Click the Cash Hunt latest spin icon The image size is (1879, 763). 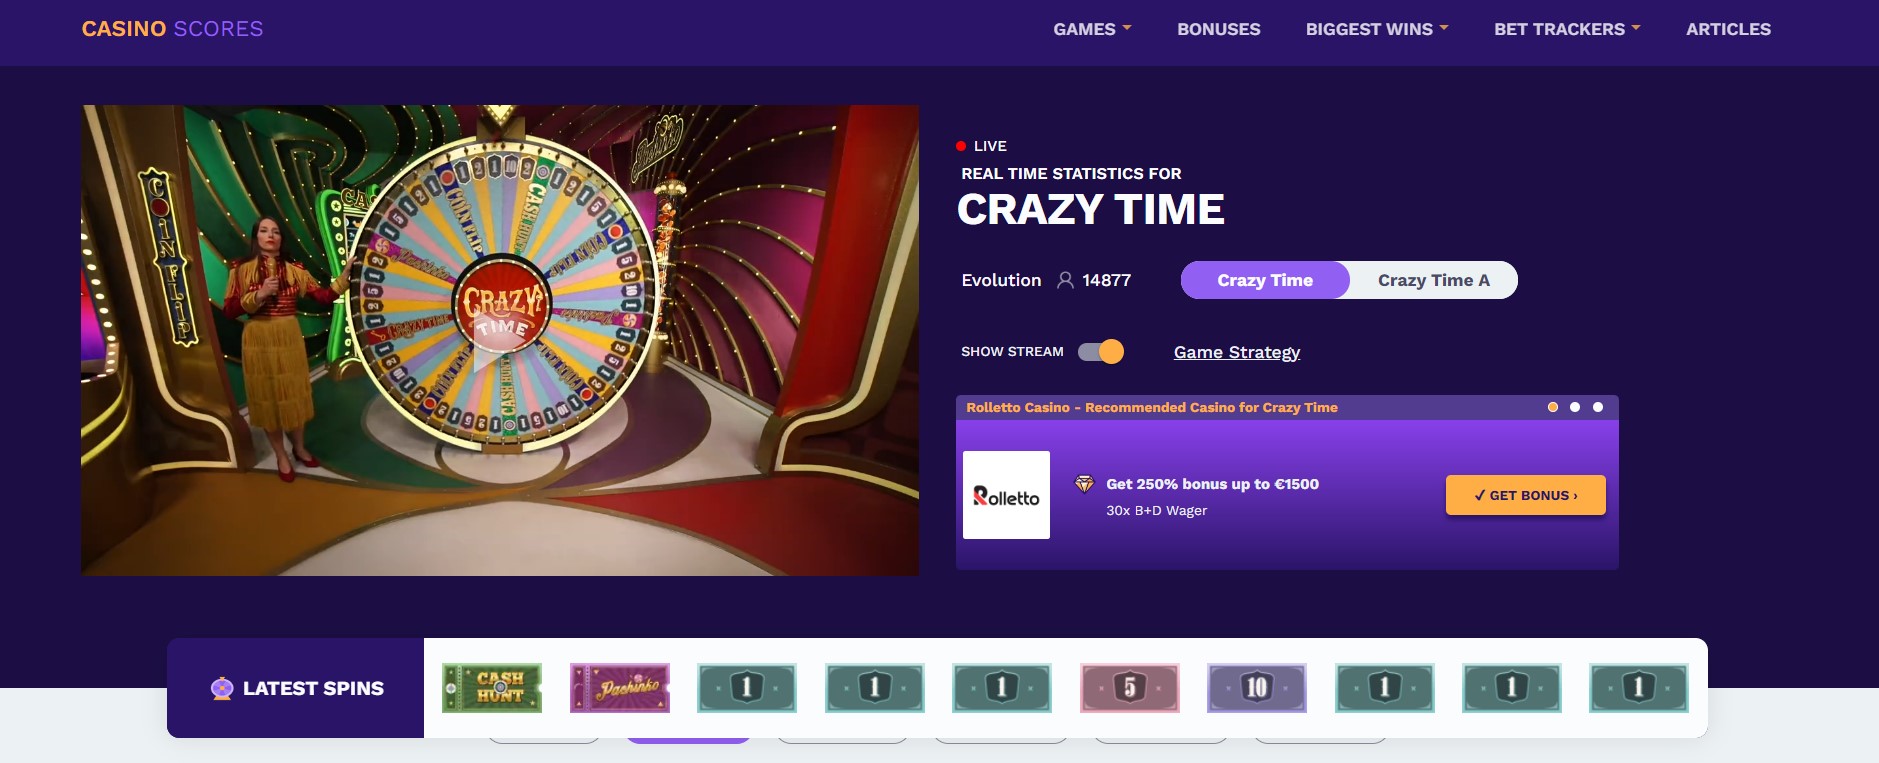coord(492,688)
